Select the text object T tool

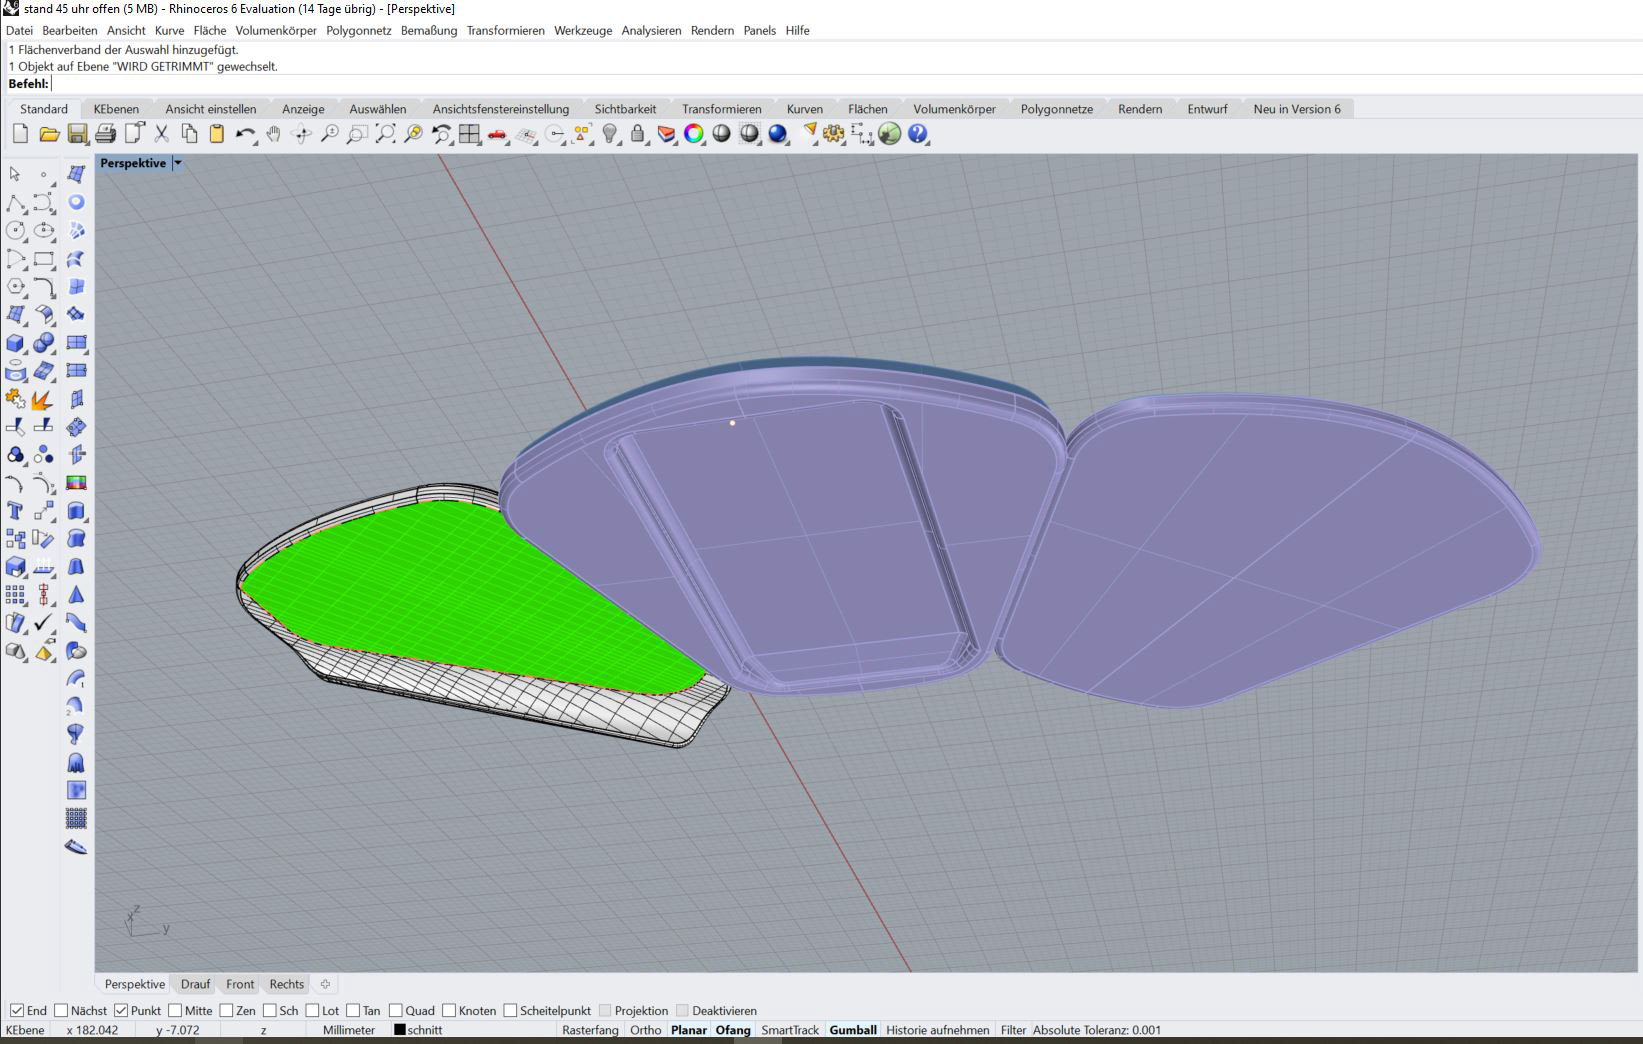coord(15,511)
